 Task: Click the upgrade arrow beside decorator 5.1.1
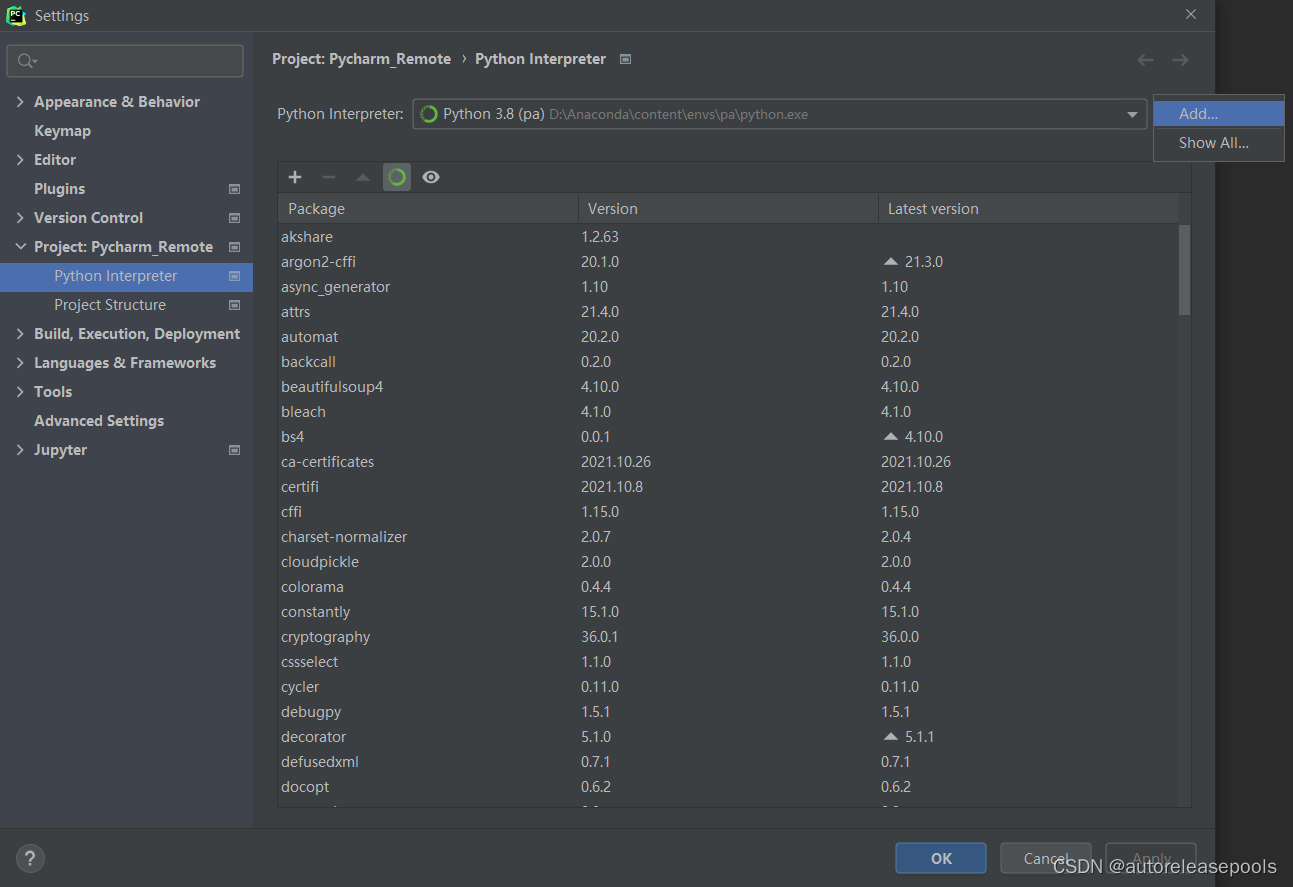pos(891,737)
